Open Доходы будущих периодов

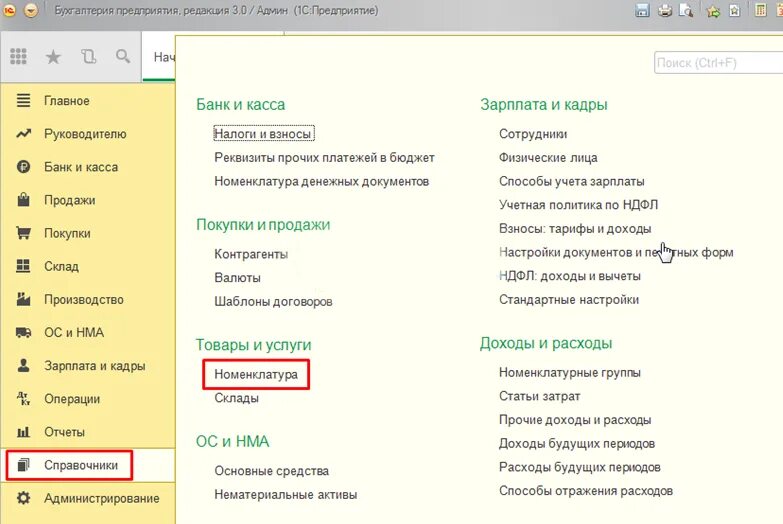577,444
